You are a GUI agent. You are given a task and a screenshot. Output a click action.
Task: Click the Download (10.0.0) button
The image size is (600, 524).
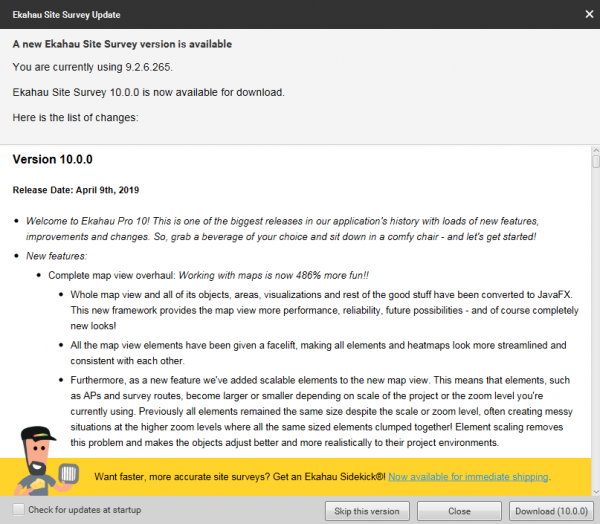tap(549, 511)
